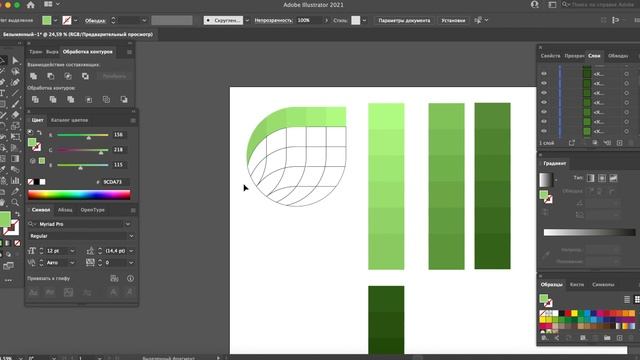Viewport: 640px width, 360px height.
Task: Set toolbar paint mode to None
Action: pyautogui.click(x=17, y=243)
